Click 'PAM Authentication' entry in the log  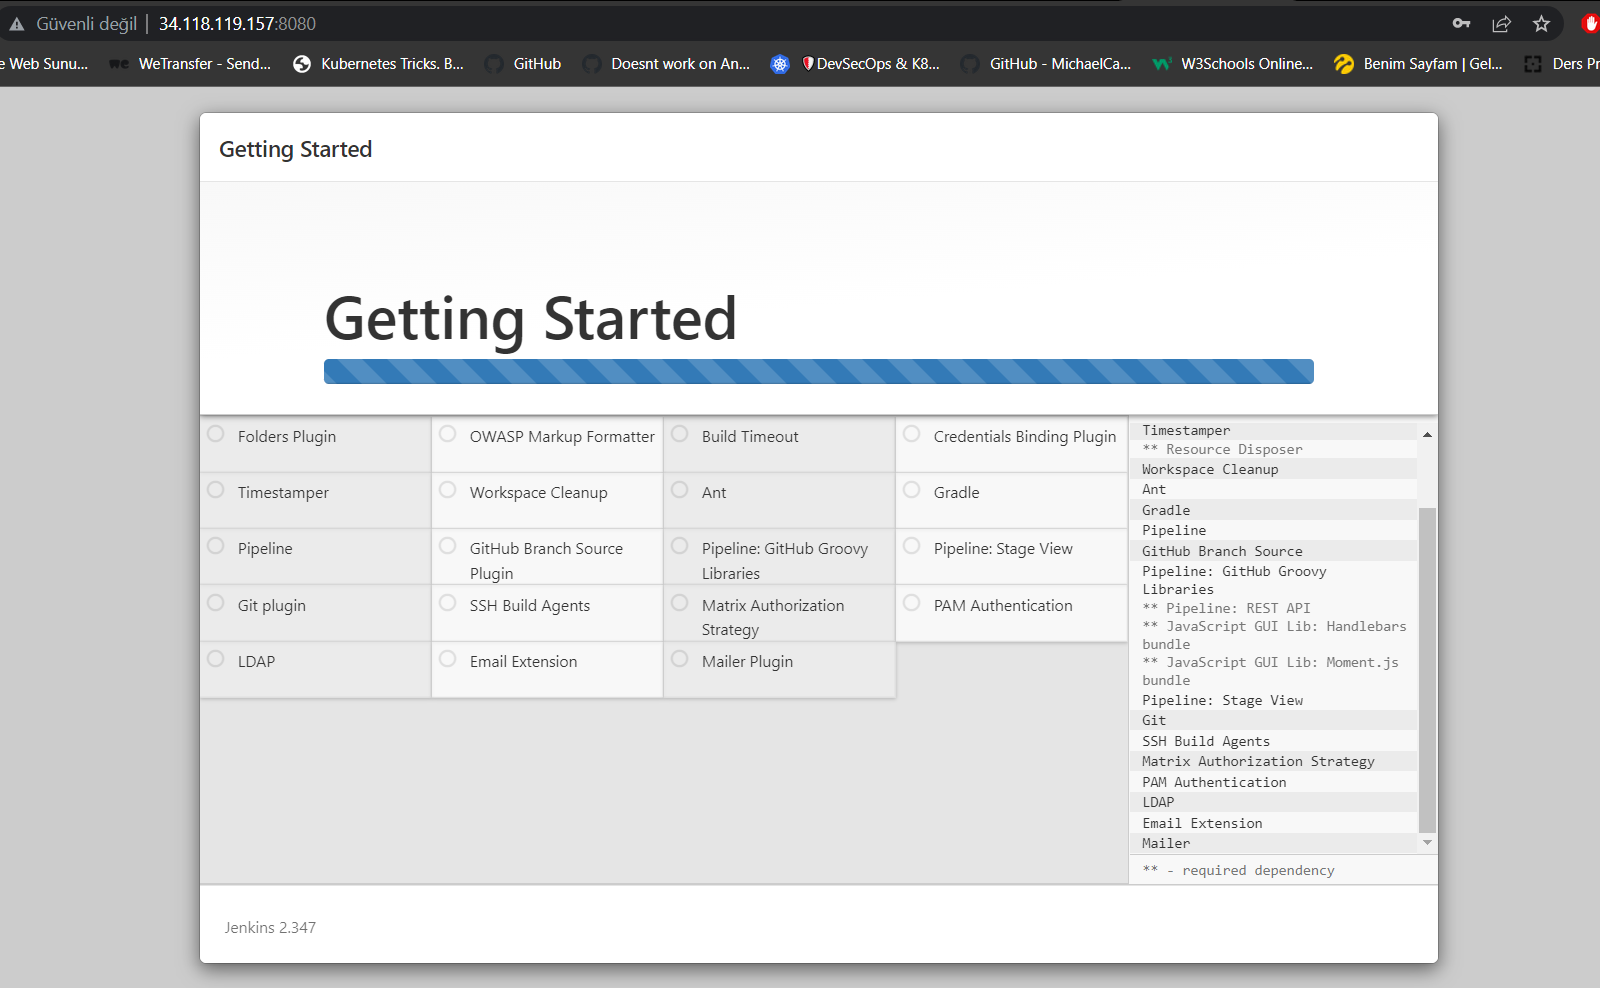[1214, 783]
